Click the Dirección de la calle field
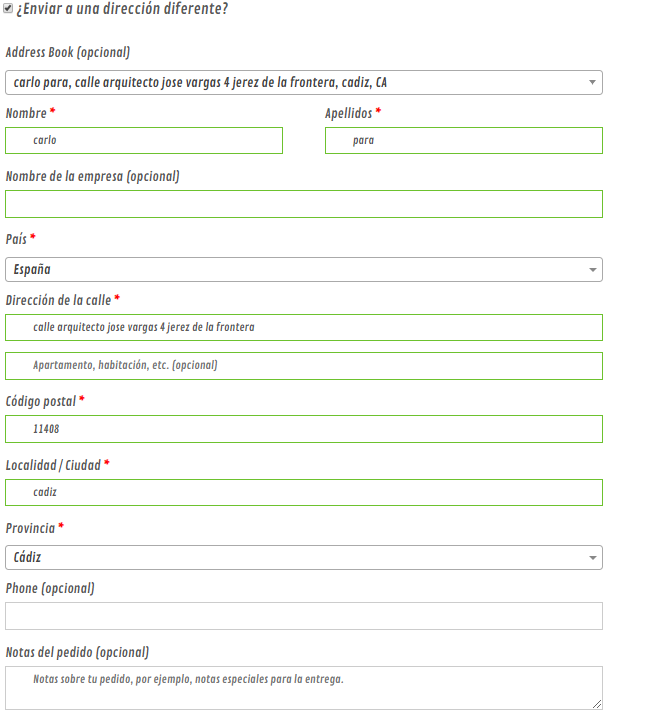This screenshot has width=672, height=715. (304, 327)
